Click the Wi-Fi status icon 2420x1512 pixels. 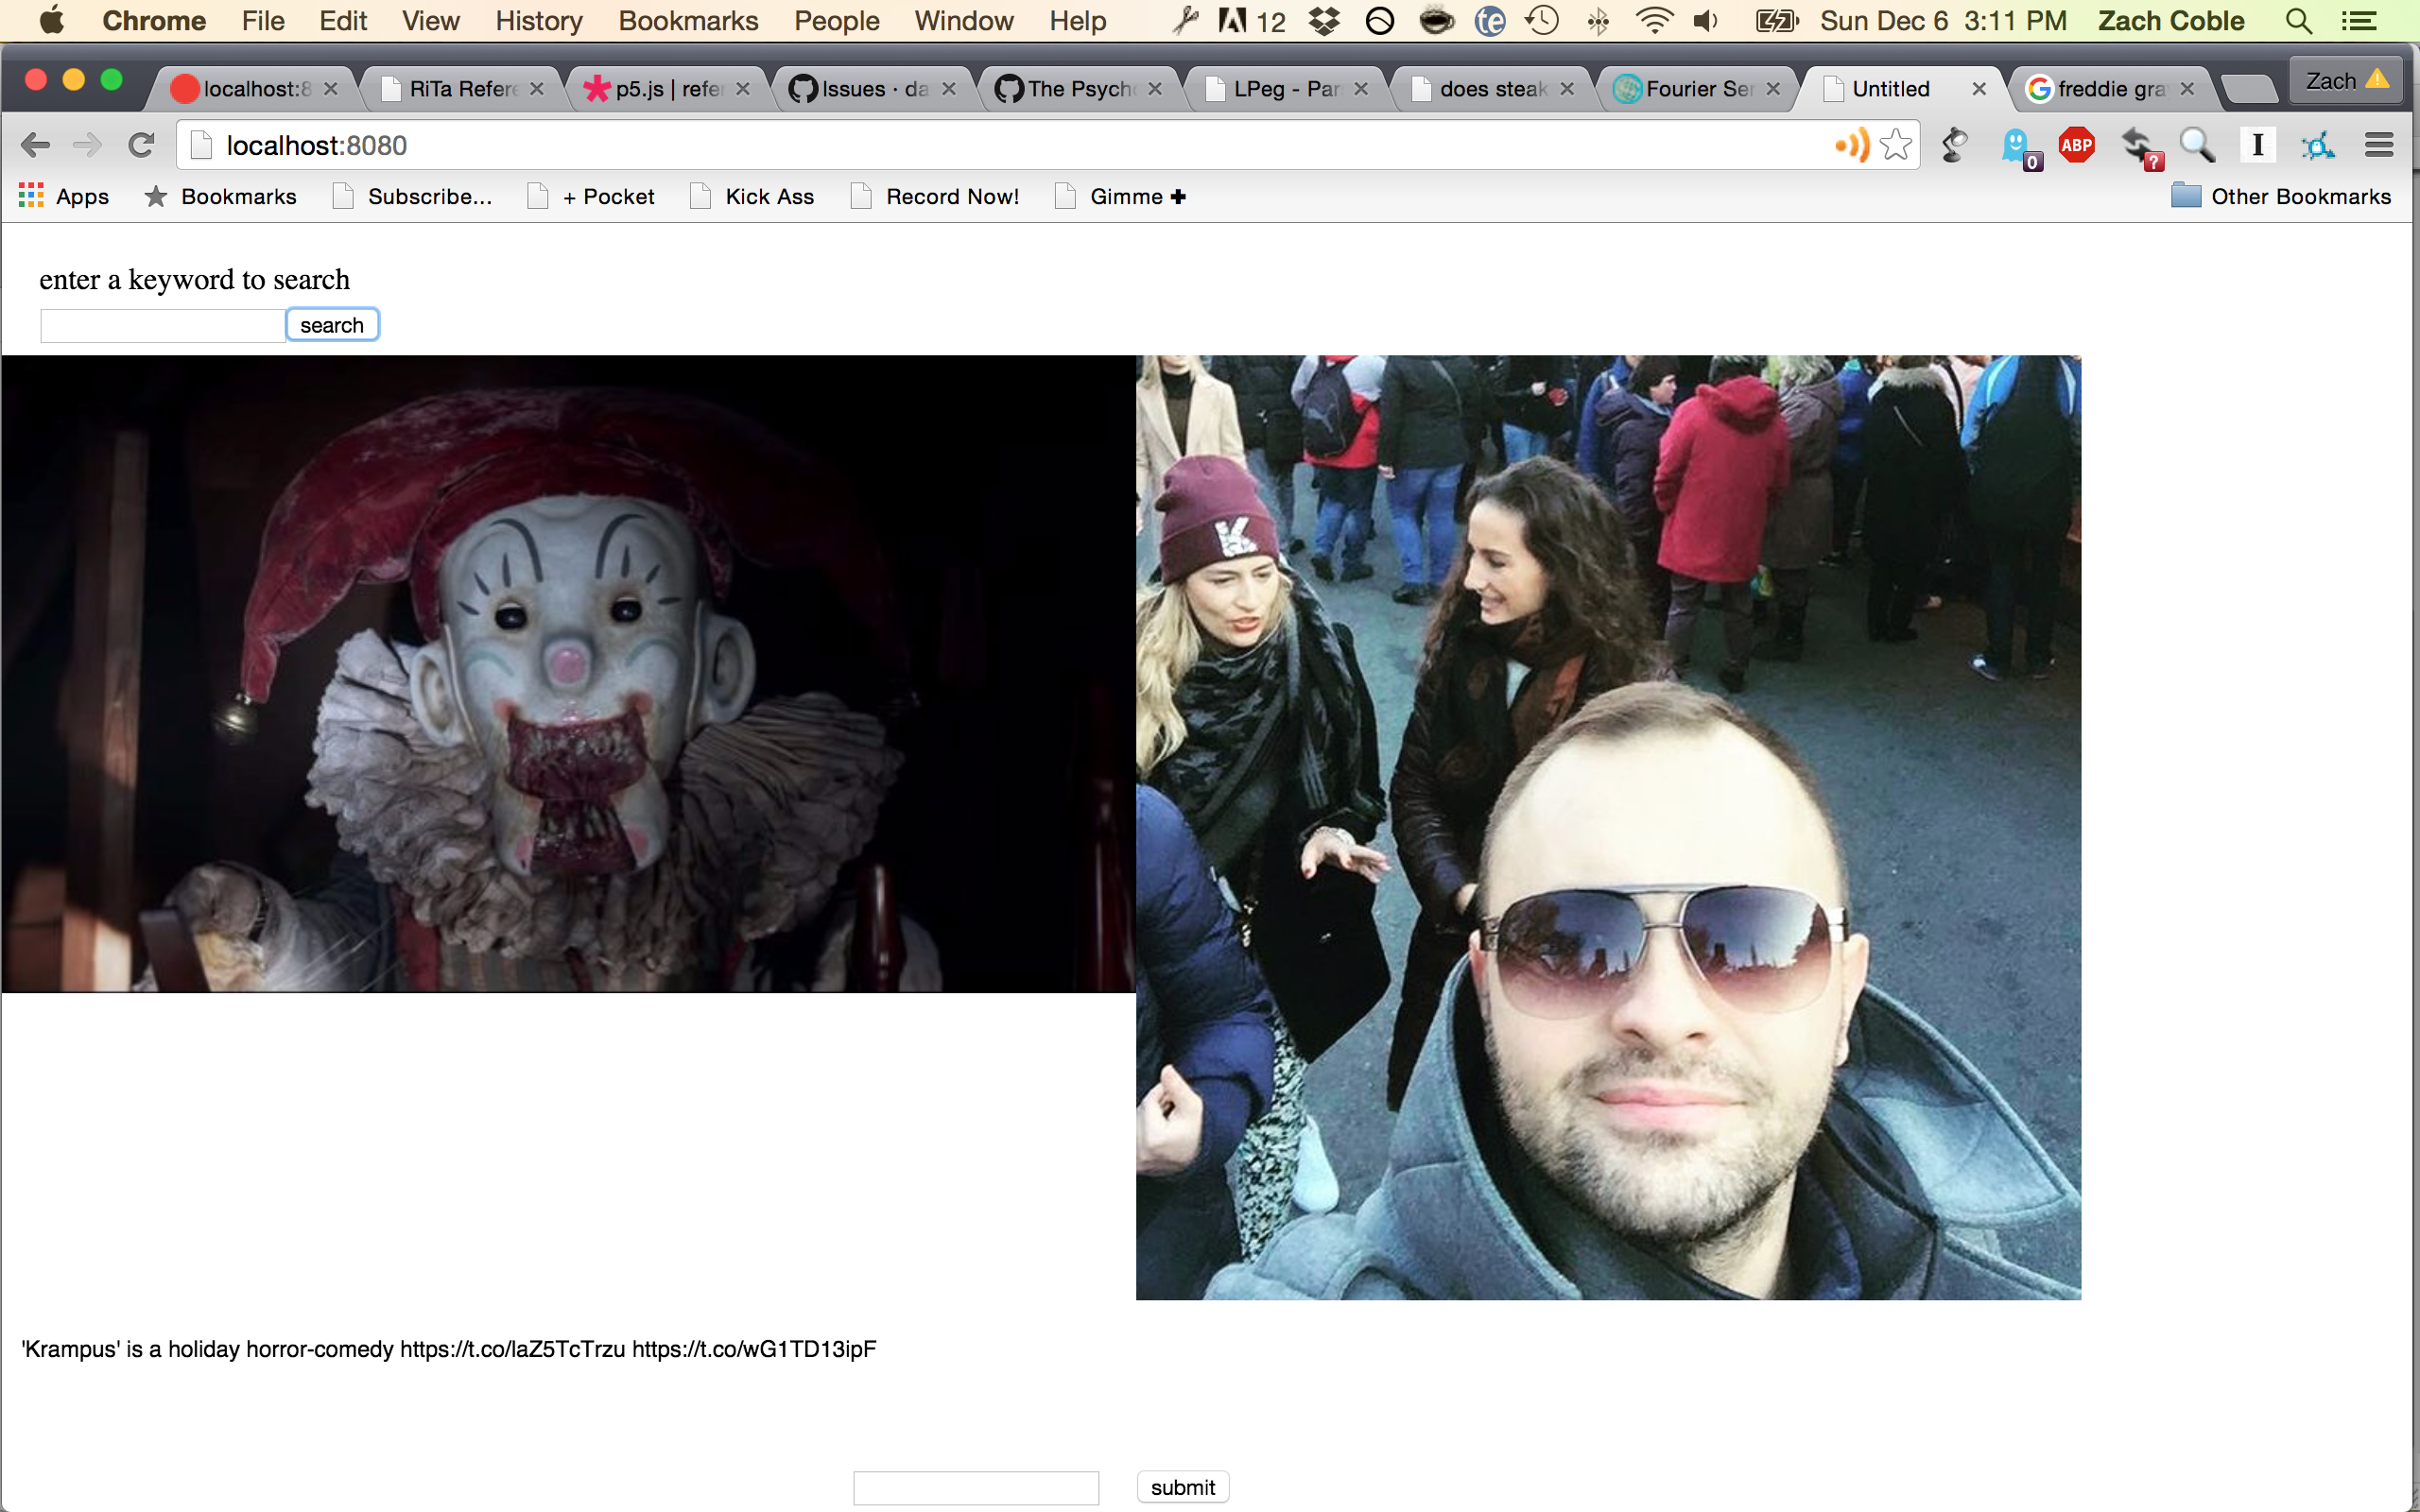coord(1655,21)
